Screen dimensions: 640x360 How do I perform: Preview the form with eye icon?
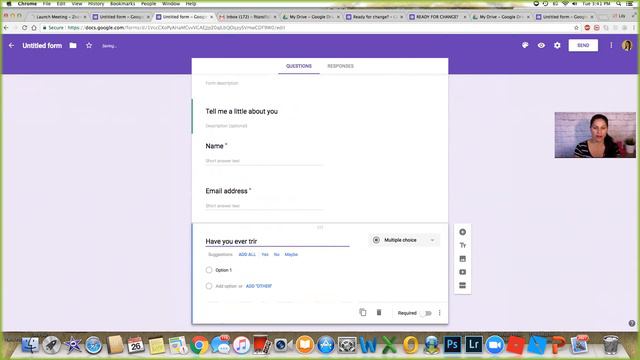[x=541, y=45]
